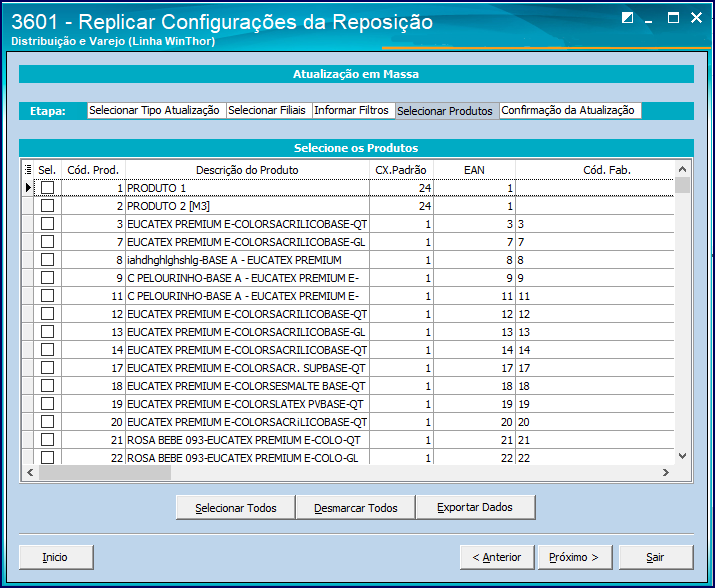Viewport: 715px width, 588px height.
Task: Tick the checkbox for product code 11
Action: click(47, 296)
